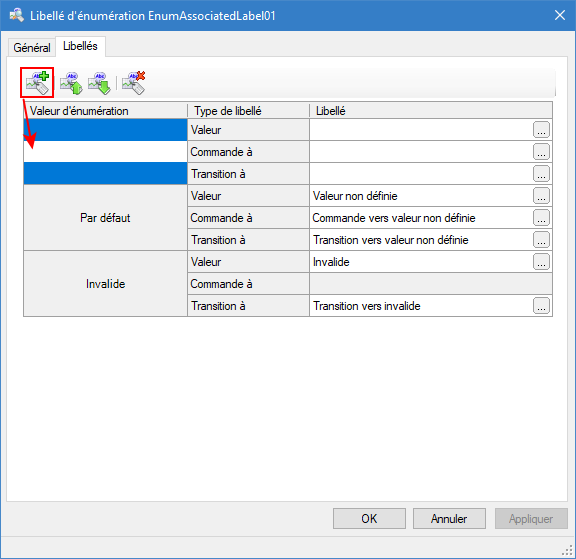Click the Annuler button
Screen dimensions: 576x559
[x=449, y=519]
